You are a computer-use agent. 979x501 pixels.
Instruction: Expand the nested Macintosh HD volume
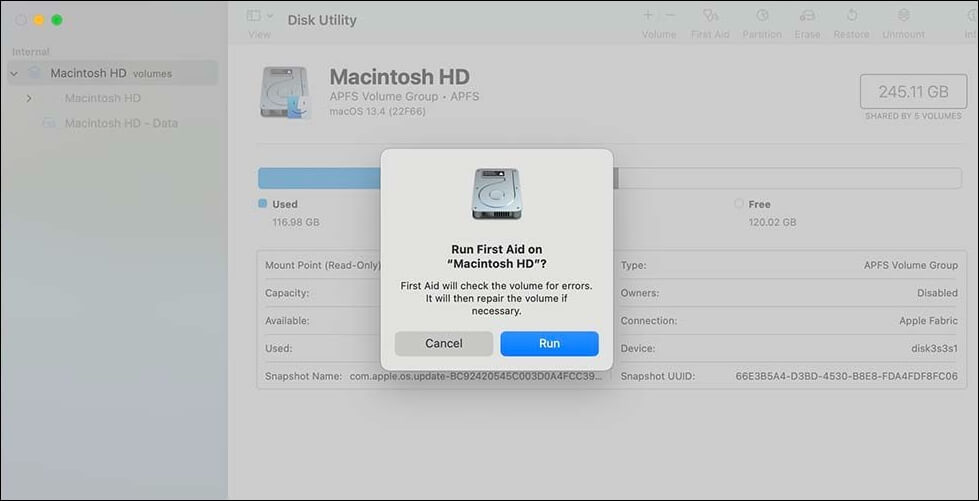(29, 98)
